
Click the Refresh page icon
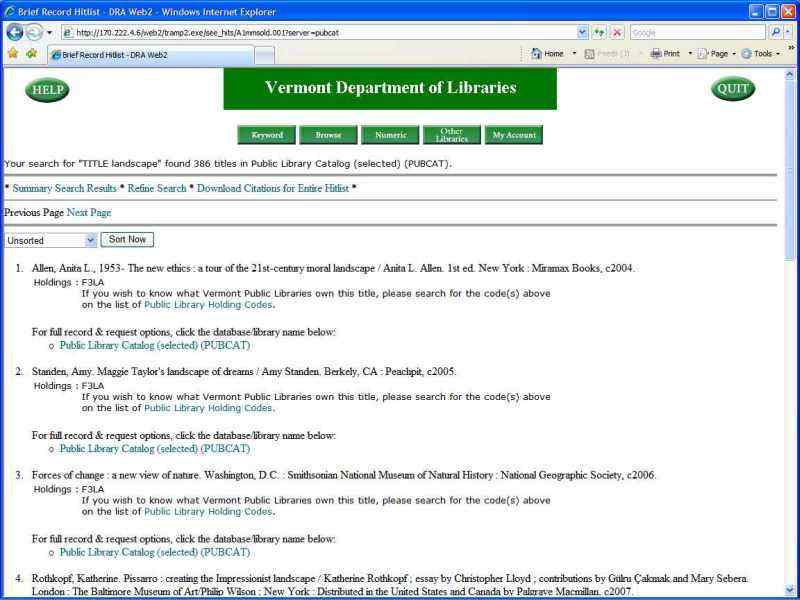tap(599, 33)
